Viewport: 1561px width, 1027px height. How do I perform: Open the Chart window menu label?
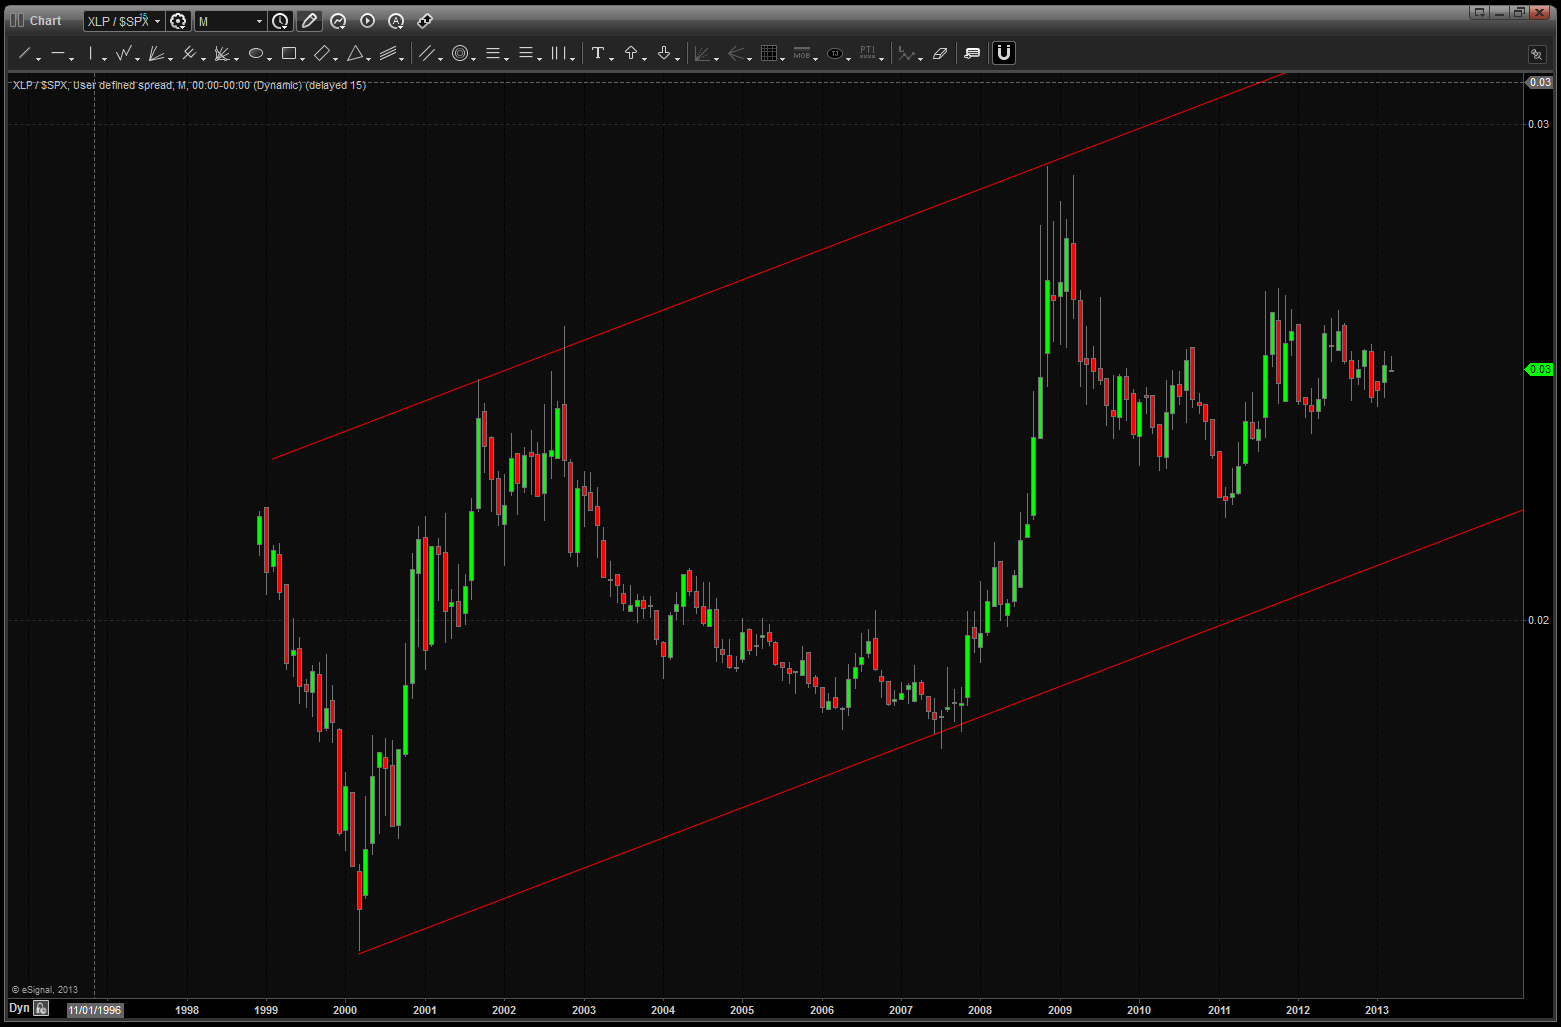tap(45, 21)
